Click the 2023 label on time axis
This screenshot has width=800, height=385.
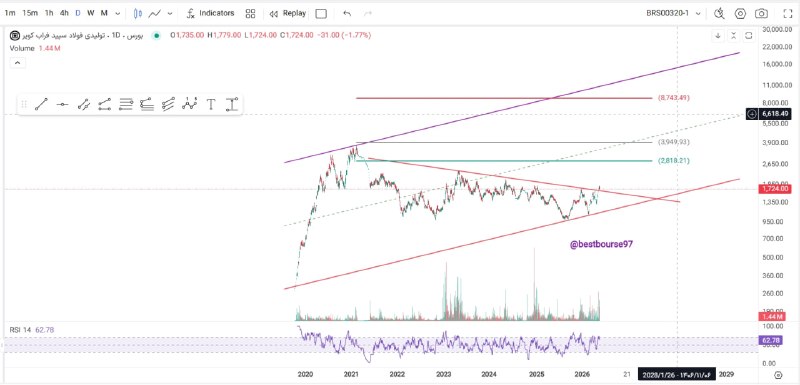(443, 374)
